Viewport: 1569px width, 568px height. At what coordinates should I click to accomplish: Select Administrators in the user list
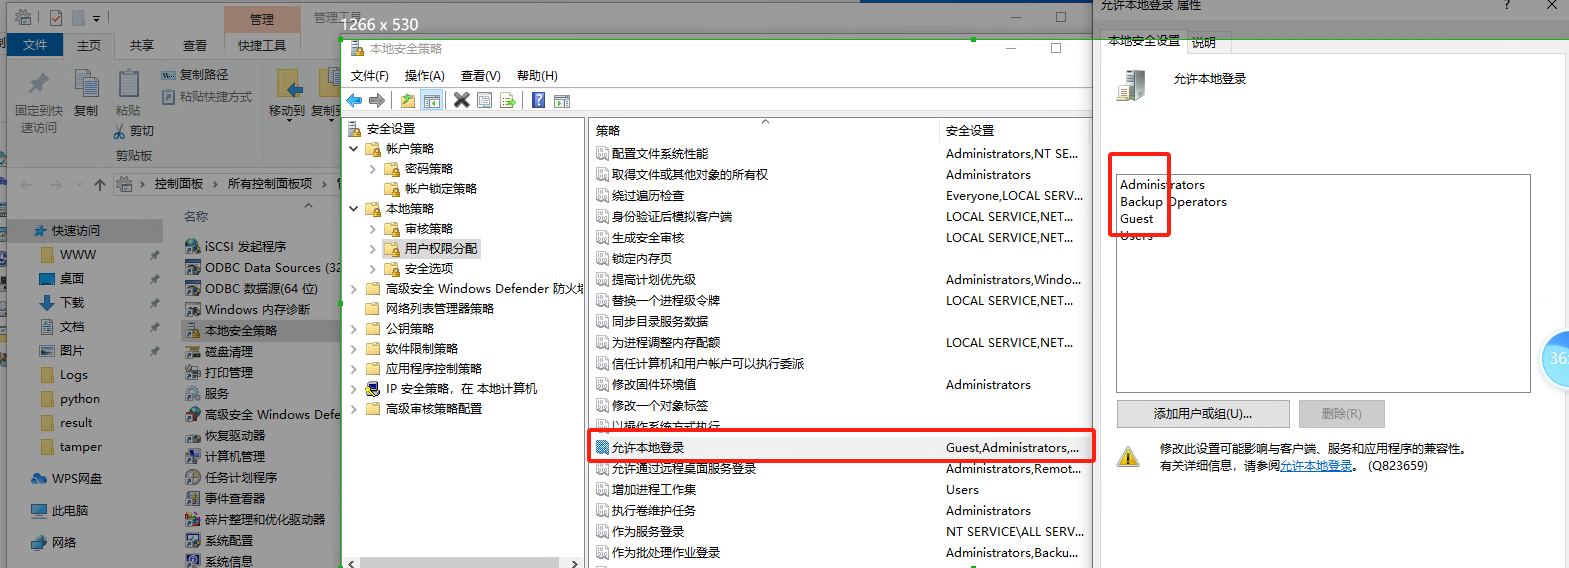point(1162,185)
